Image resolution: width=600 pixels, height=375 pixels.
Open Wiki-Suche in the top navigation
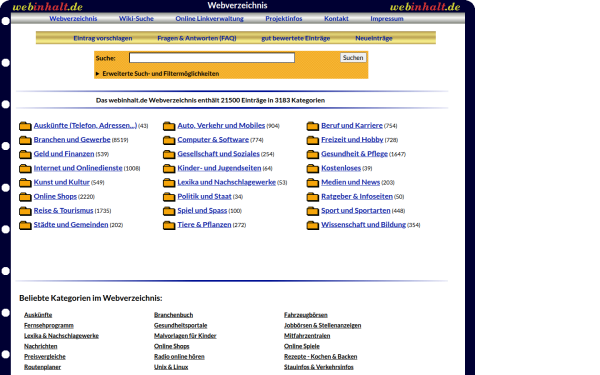tap(136, 18)
